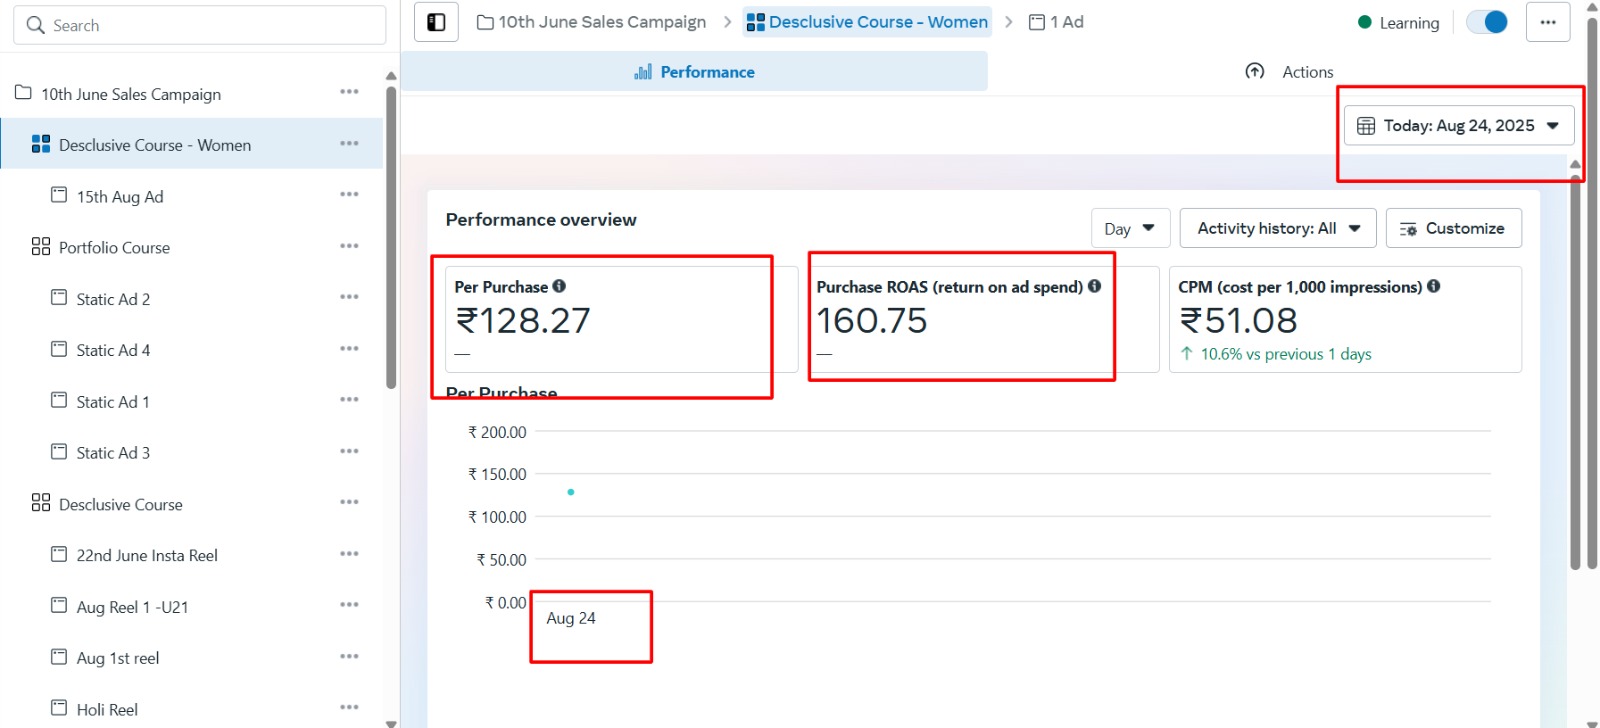The height and width of the screenshot is (728, 1600).
Task: Click the top-right more options button
Action: [1547, 22]
